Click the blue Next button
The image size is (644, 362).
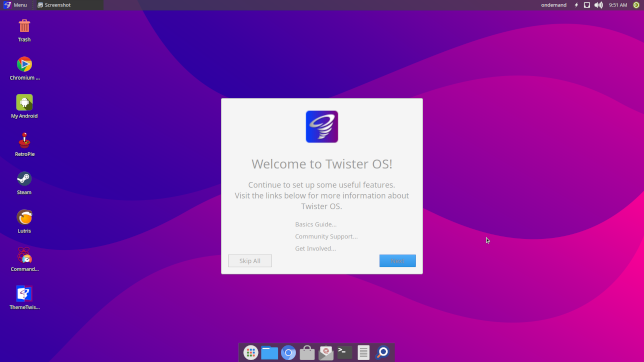(397, 261)
